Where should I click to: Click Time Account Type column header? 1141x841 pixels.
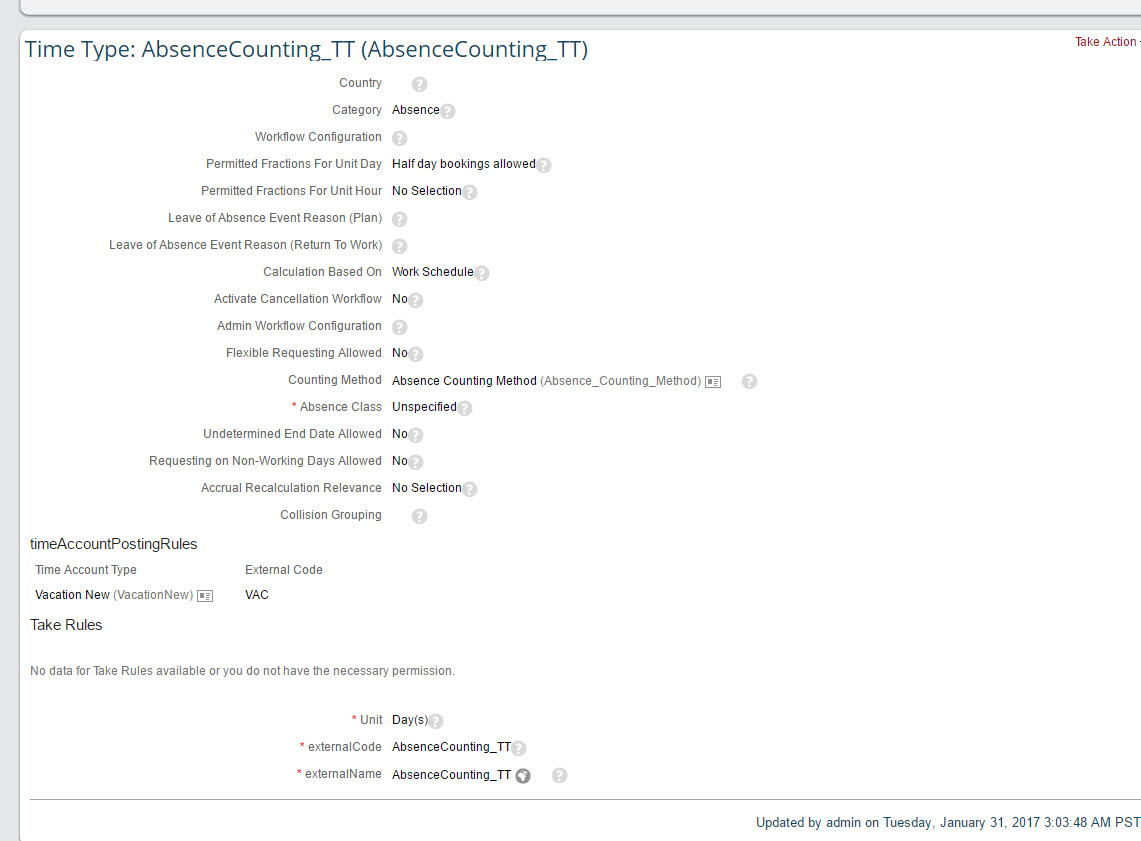click(86, 570)
